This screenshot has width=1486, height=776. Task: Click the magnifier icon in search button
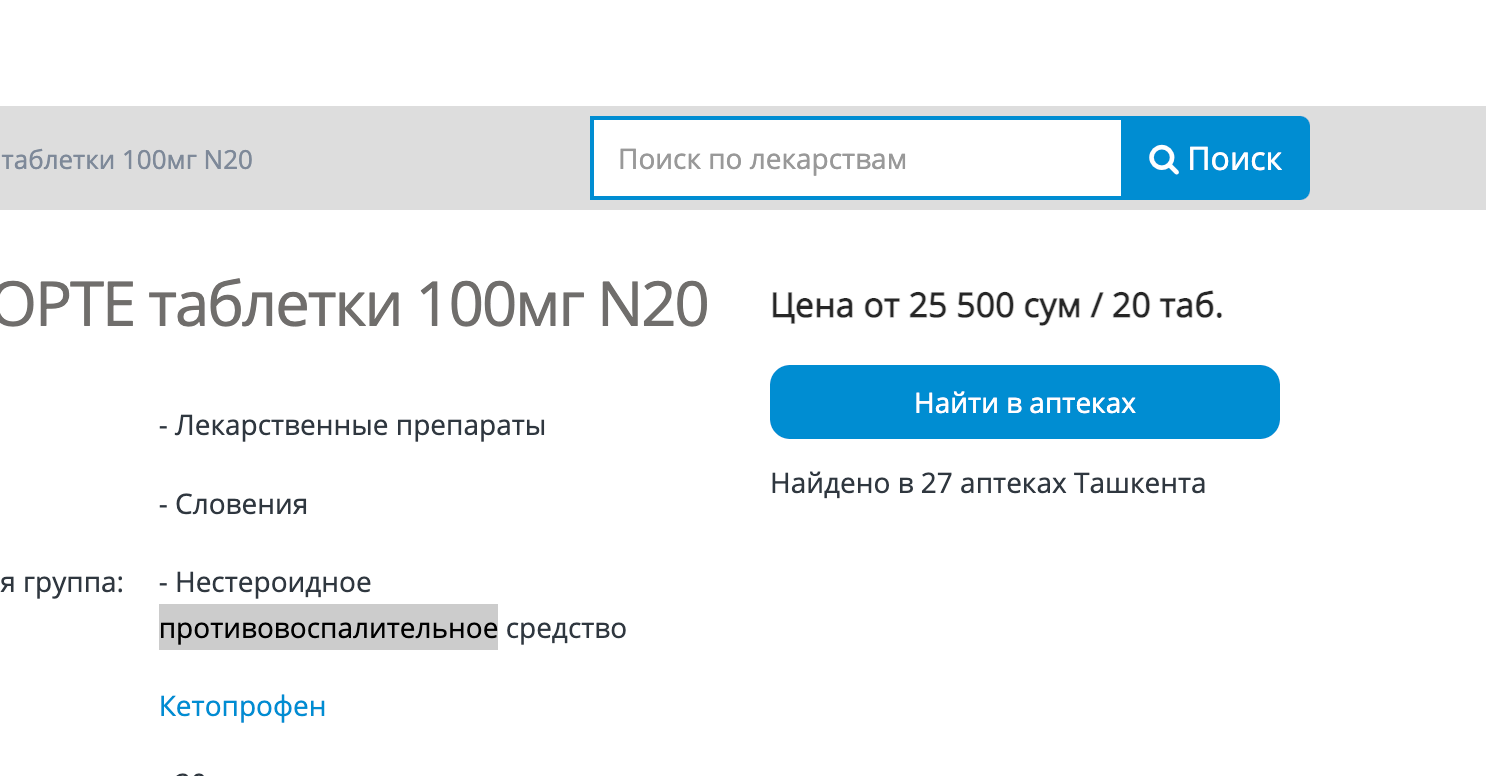(1164, 159)
